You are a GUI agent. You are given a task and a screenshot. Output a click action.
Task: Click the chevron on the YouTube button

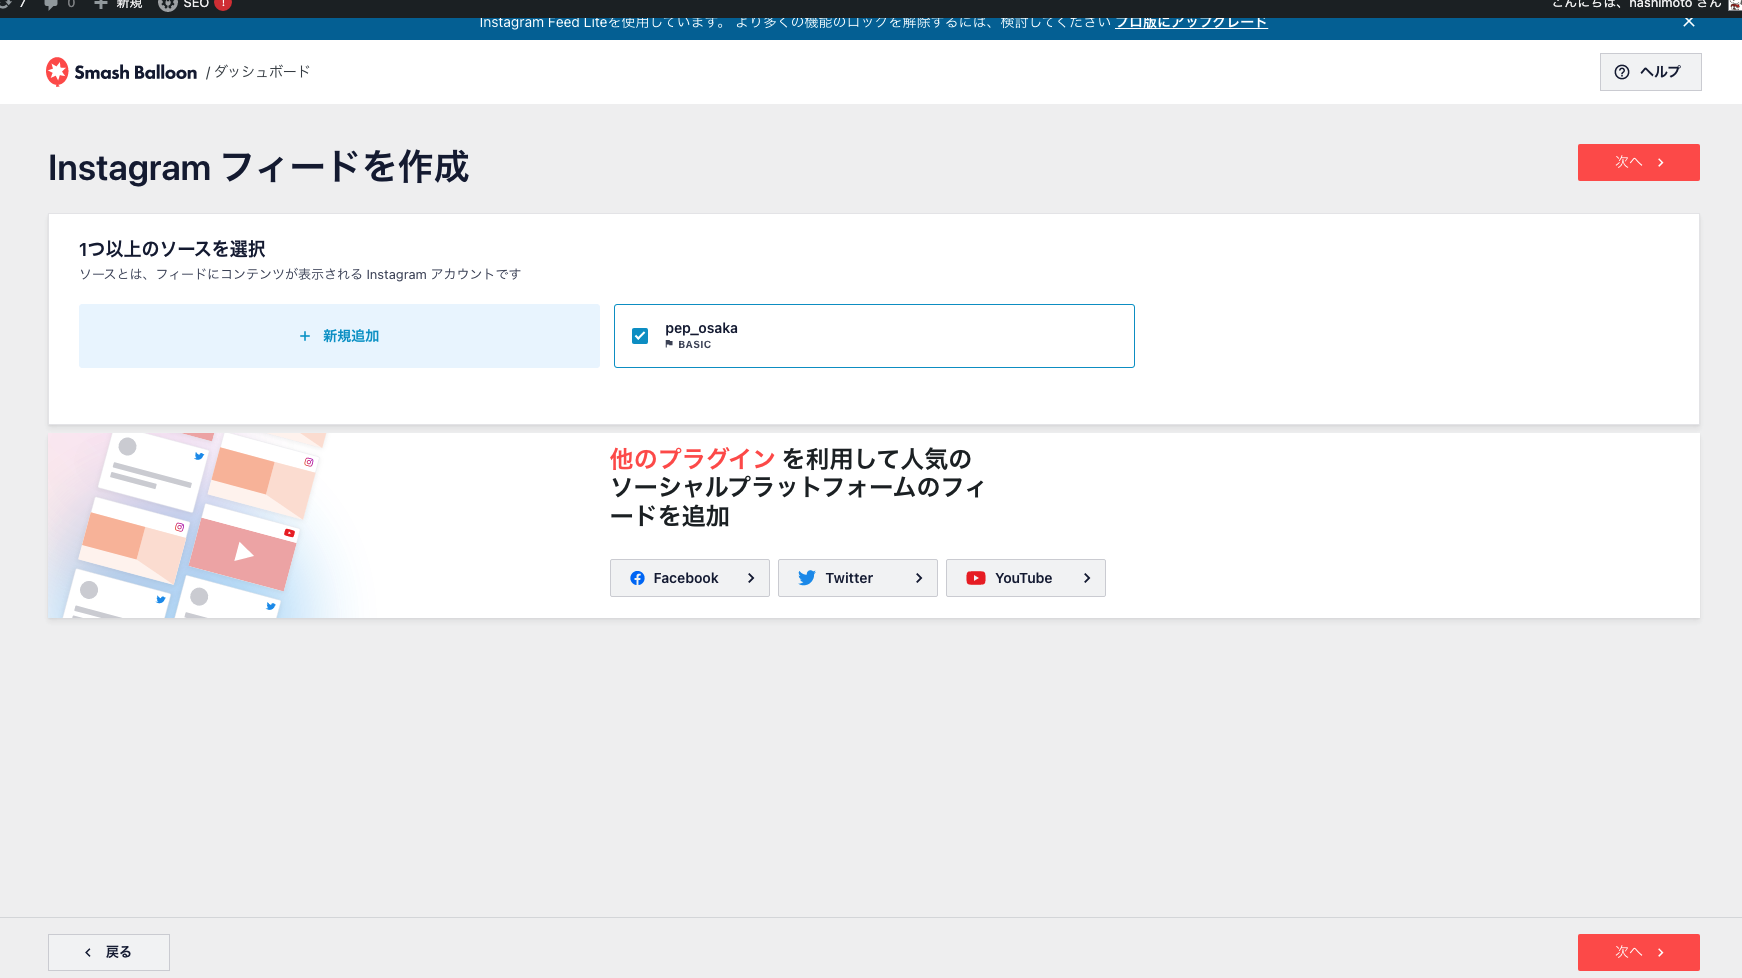point(1087,578)
